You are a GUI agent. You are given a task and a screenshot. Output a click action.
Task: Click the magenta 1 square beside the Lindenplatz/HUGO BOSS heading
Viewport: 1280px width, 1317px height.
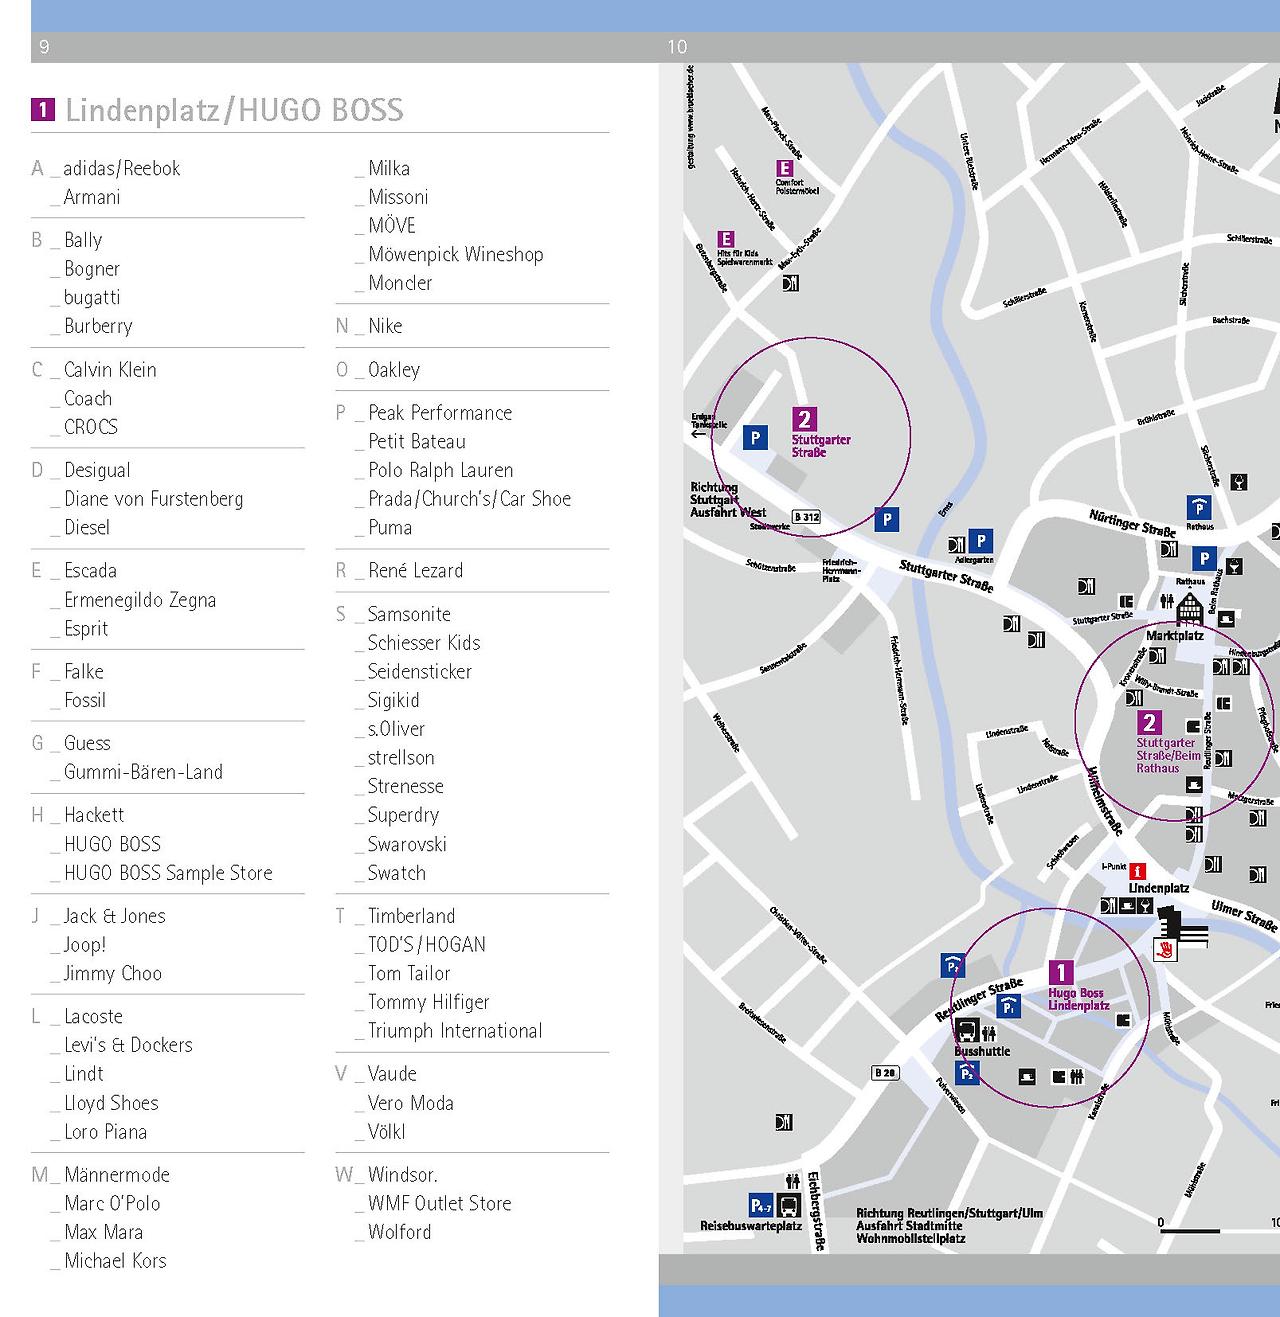pos(43,110)
